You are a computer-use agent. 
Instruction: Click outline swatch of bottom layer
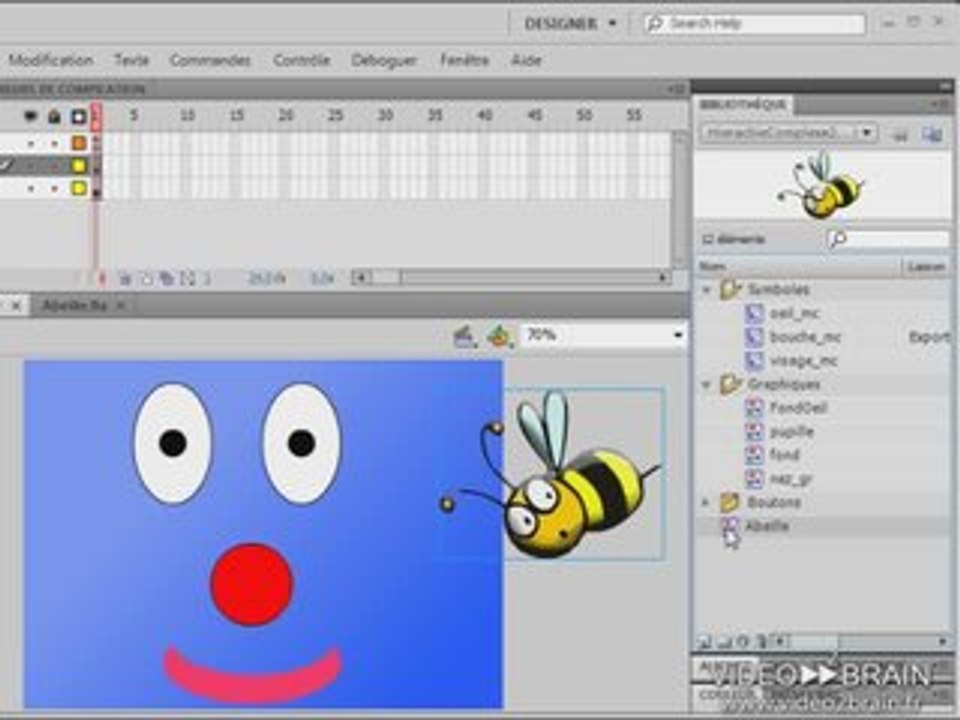coord(79,189)
